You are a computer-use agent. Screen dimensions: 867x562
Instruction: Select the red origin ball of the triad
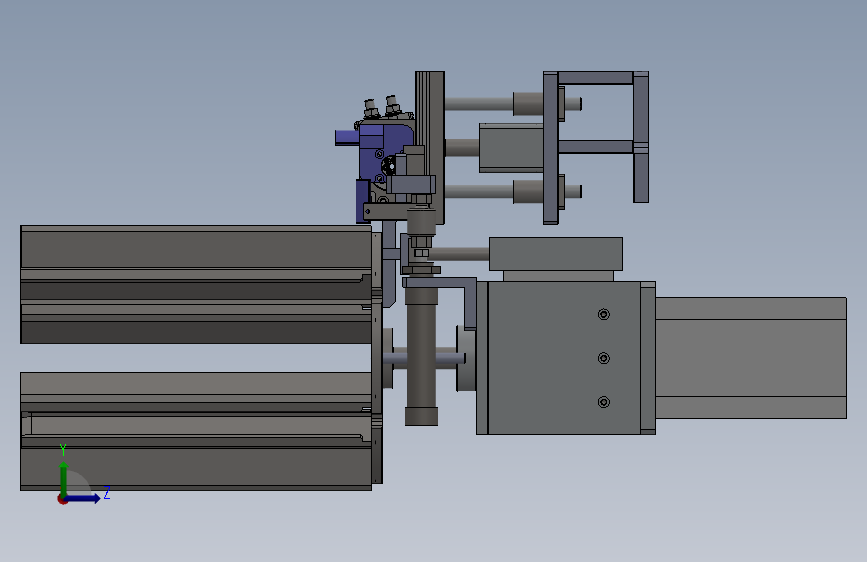click(62, 499)
